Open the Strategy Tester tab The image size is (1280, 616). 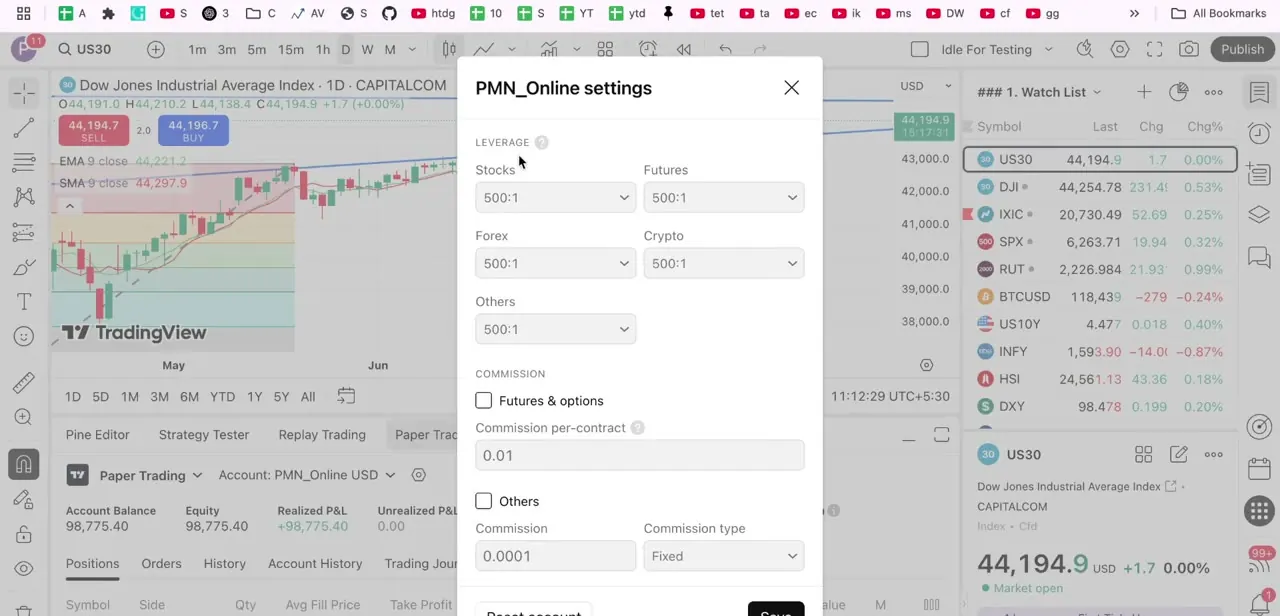204,435
